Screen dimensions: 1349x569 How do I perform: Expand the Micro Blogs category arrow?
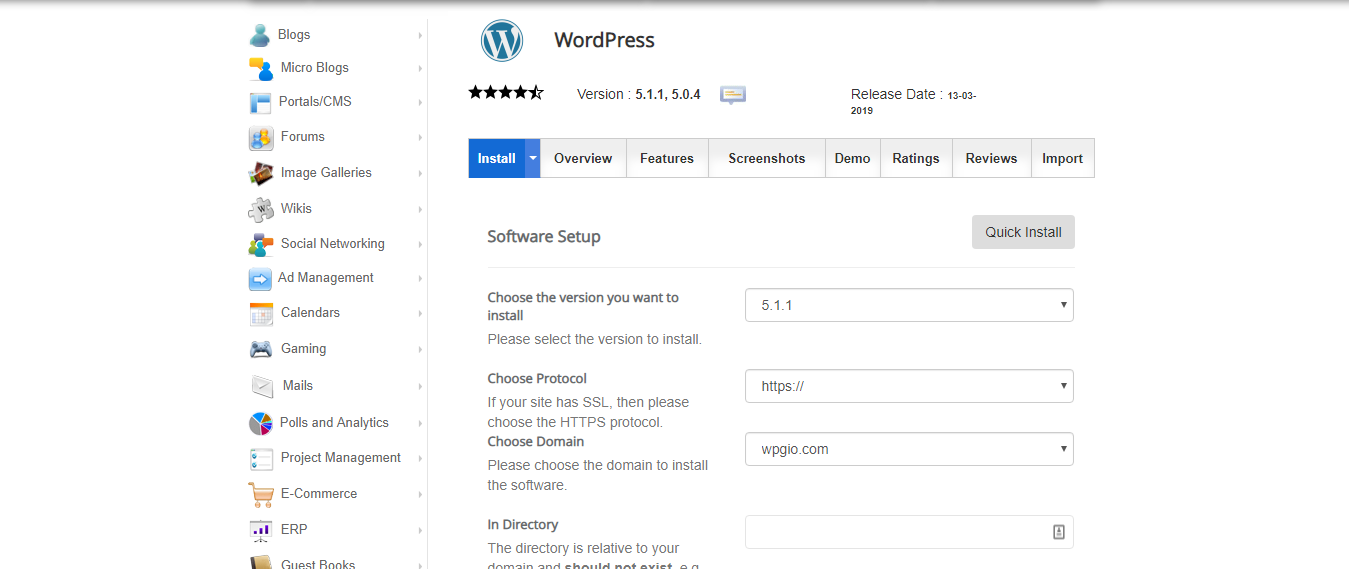[420, 68]
